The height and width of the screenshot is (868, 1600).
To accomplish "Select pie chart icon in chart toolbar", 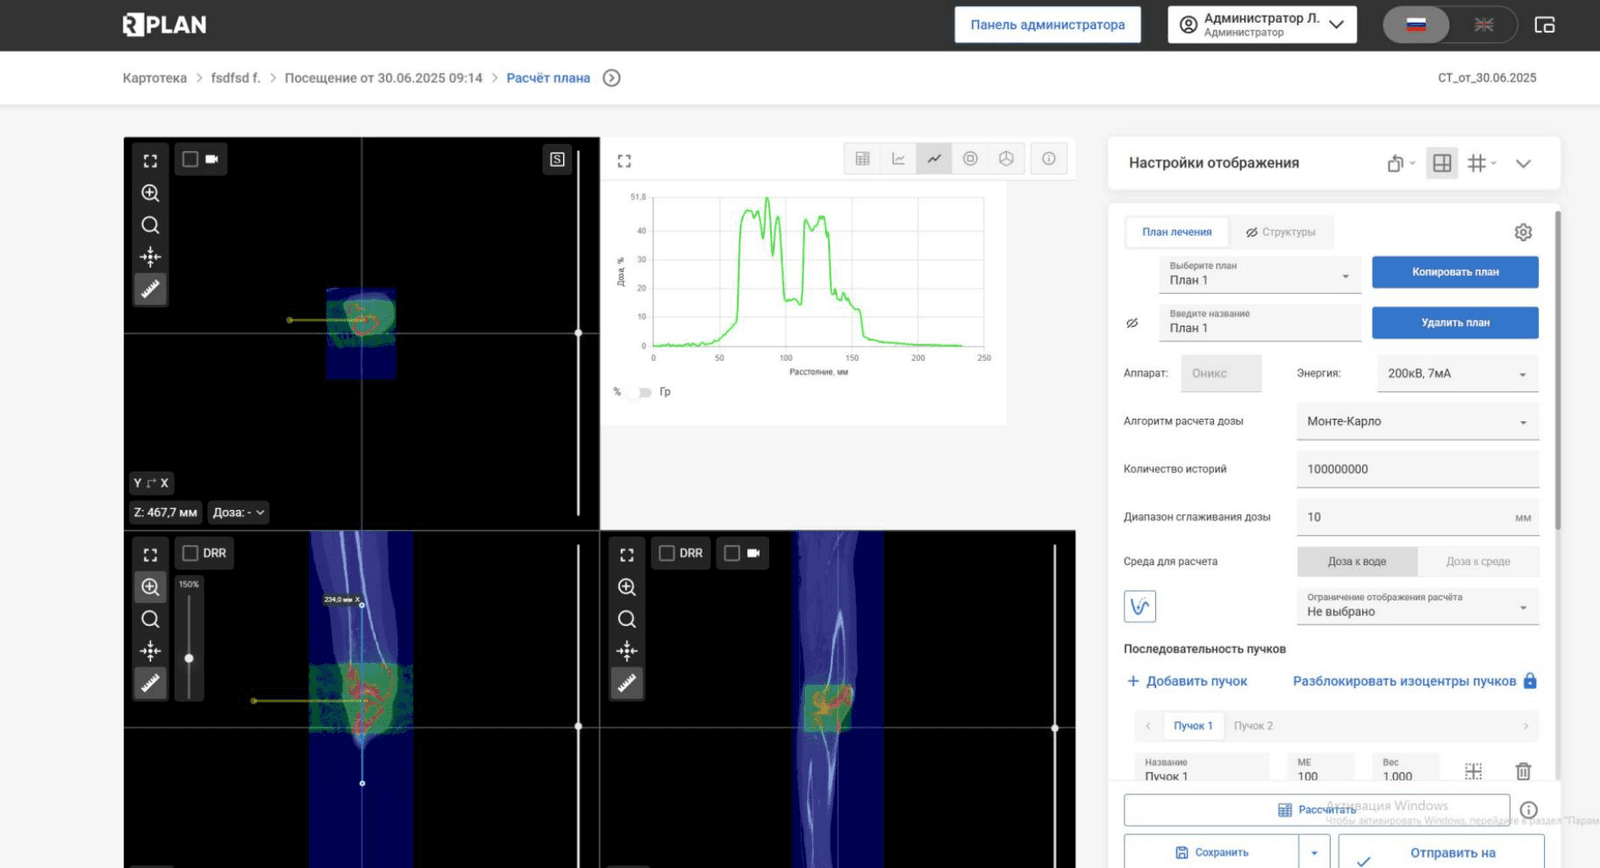I will (x=1006, y=158).
